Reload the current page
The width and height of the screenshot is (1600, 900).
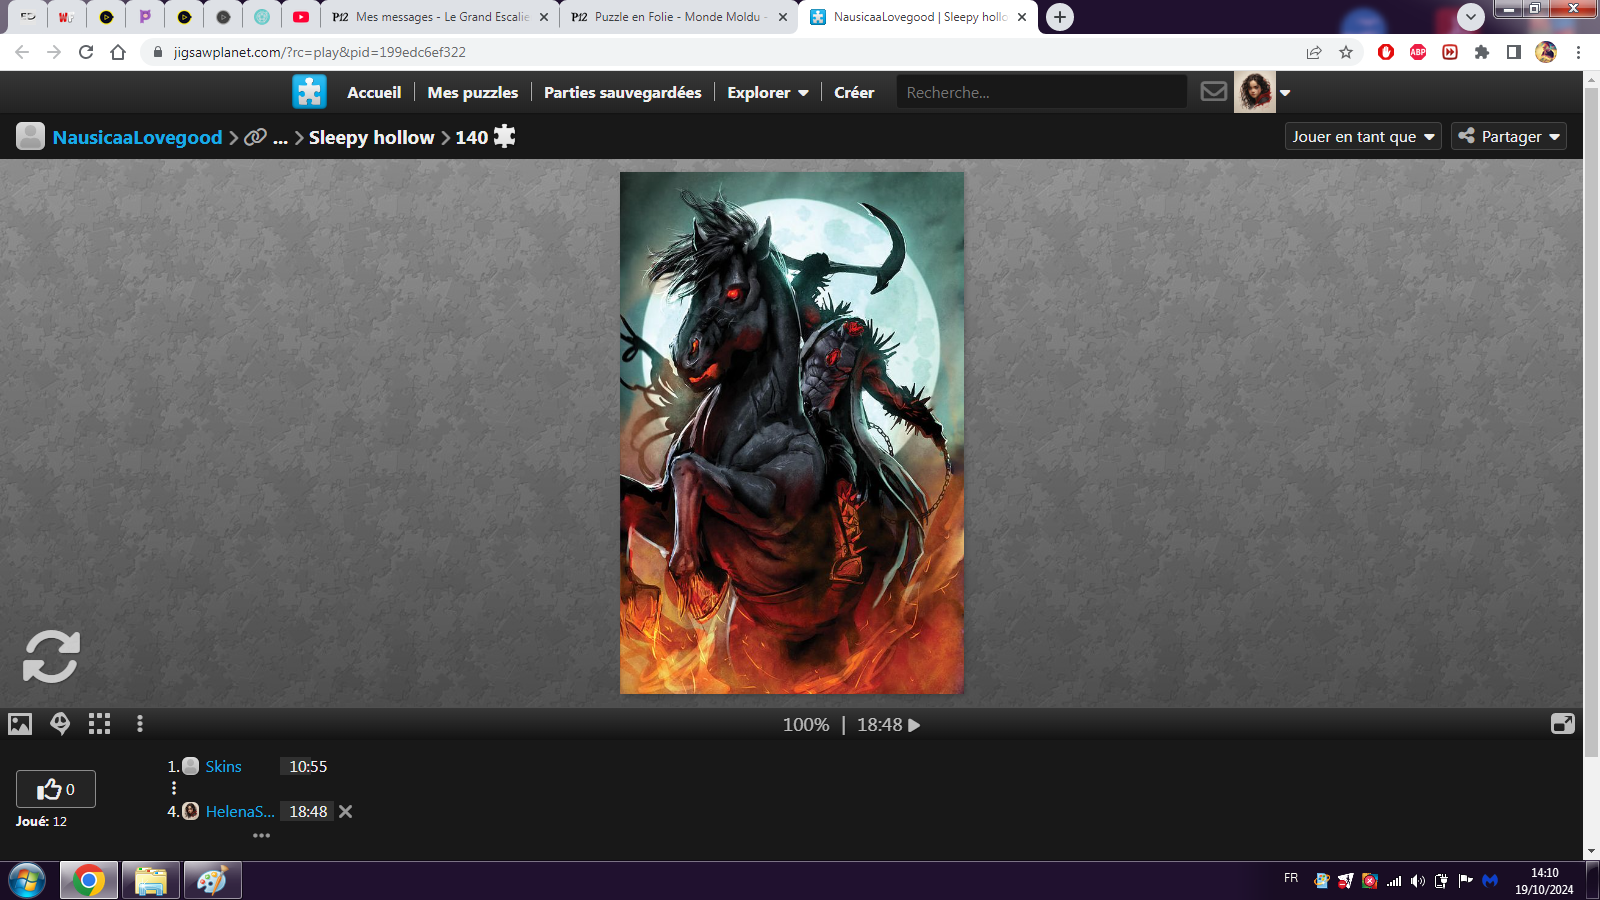pyautogui.click(x=86, y=52)
